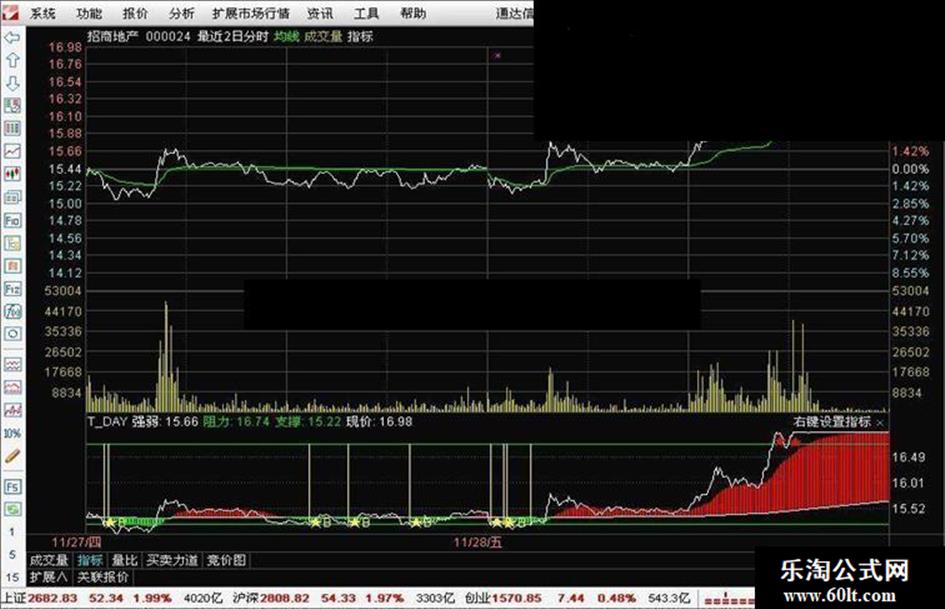Open the candlestick K-line chart icon
Screen dimensions: 945x609
coord(12,174)
